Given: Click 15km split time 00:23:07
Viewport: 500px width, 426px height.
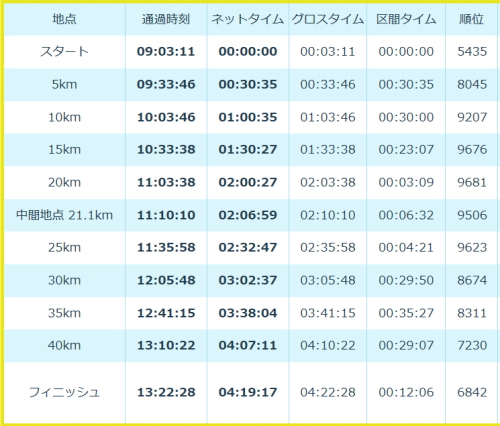Looking at the screenshot, I should click(406, 149).
